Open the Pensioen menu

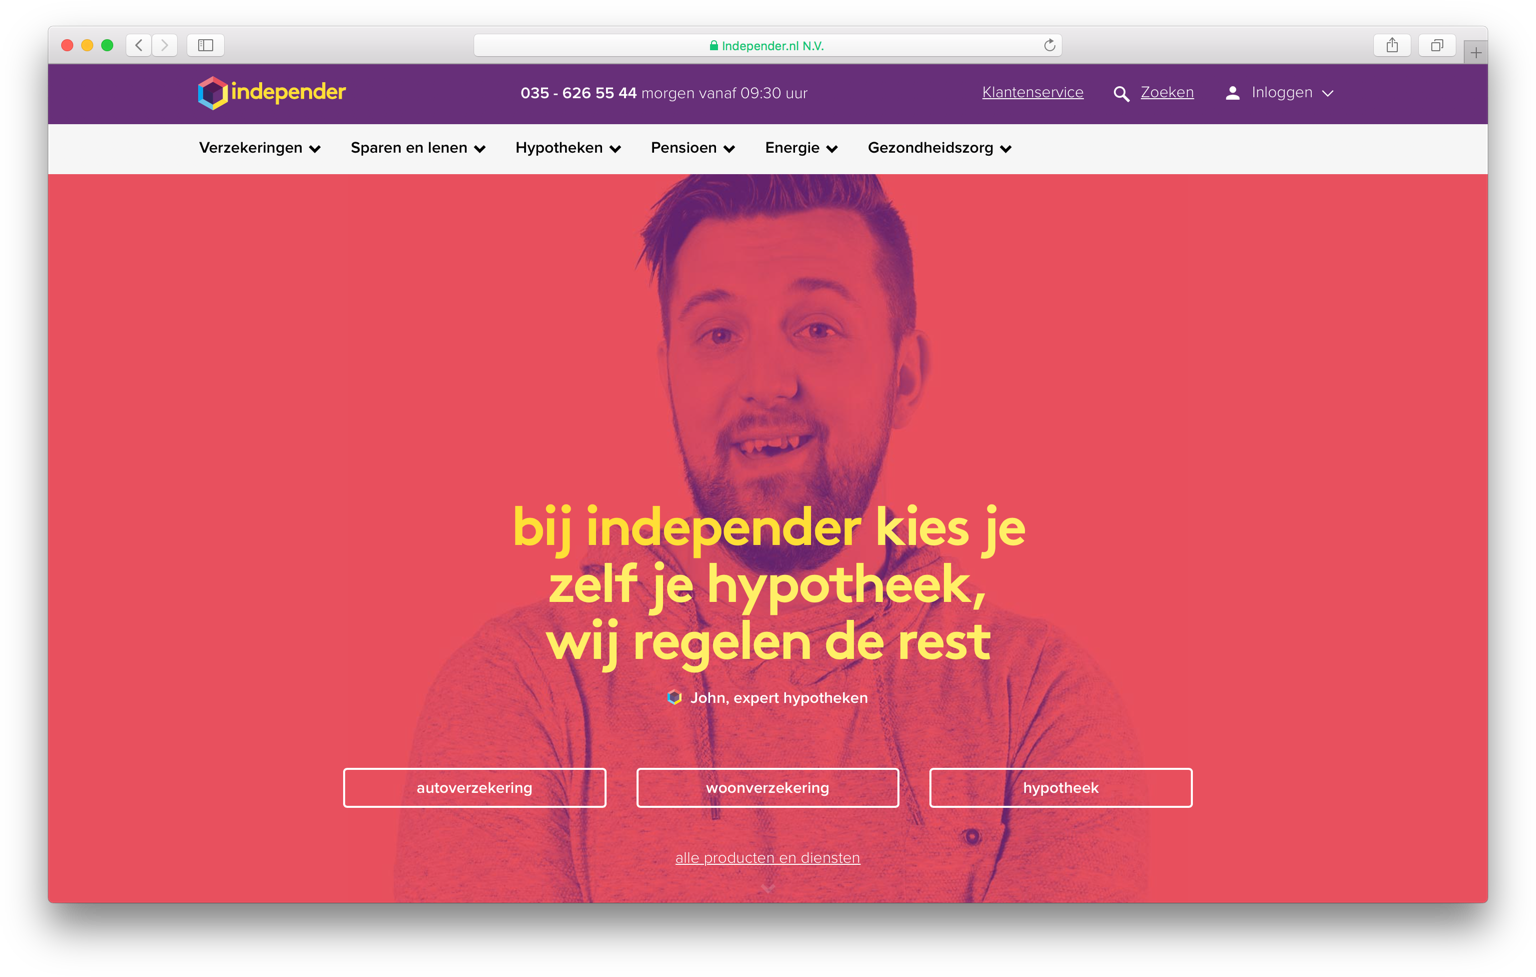pyautogui.click(x=693, y=148)
